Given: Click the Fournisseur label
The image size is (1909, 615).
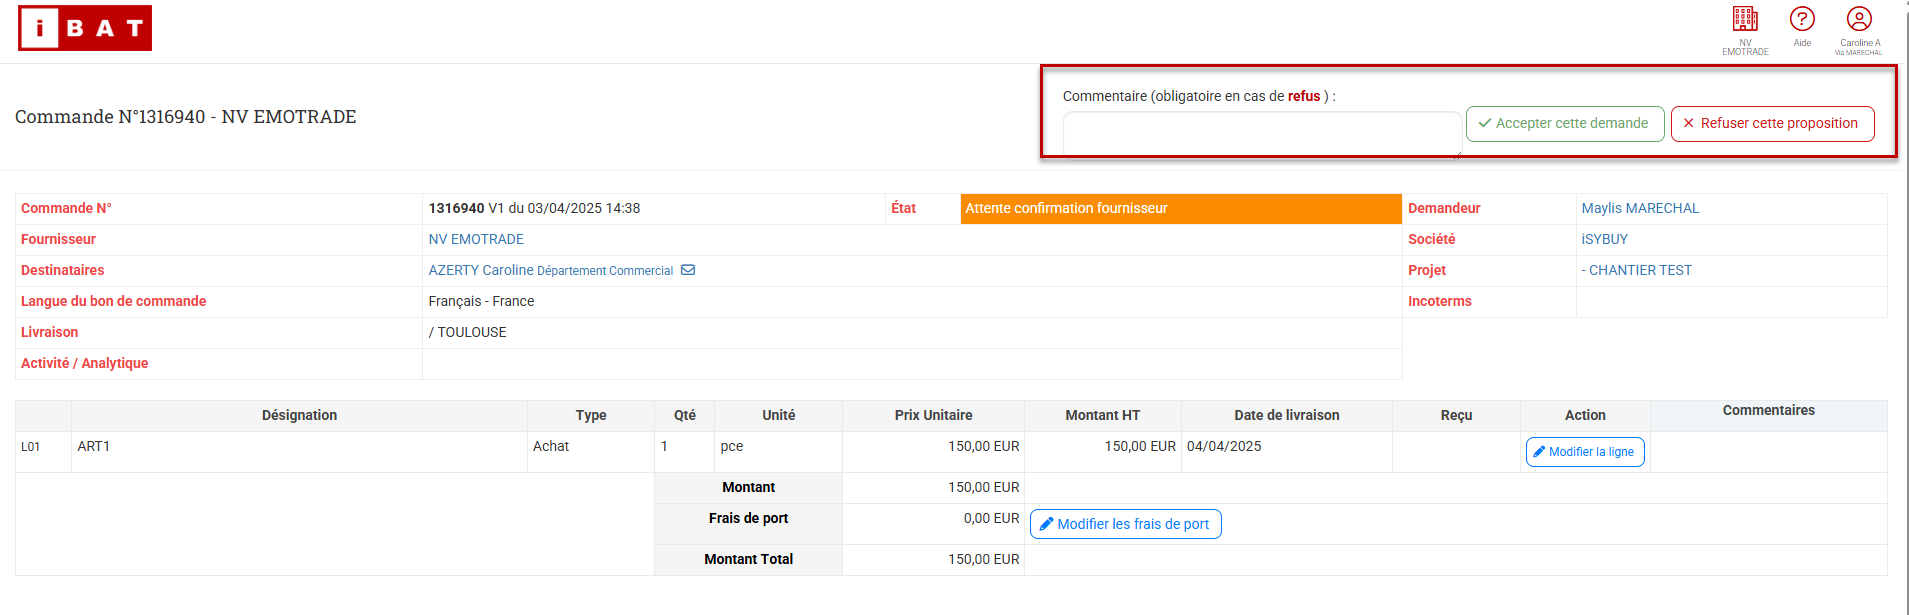Looking at the screenshot, I should (x=58, y=239).
